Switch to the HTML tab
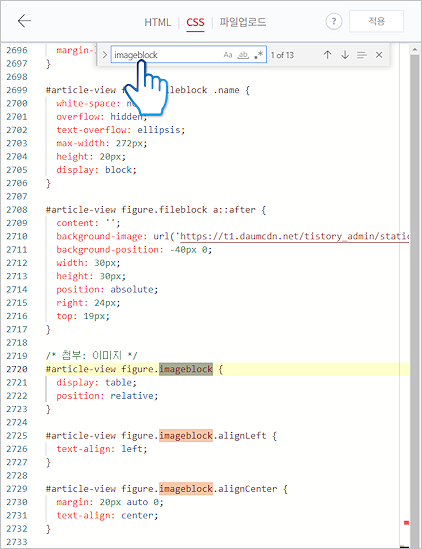This screenshot has width=422, height=549. tap(158, 22)
